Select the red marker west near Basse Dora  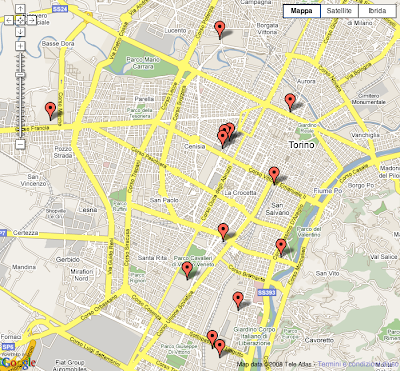coord(50,111)
